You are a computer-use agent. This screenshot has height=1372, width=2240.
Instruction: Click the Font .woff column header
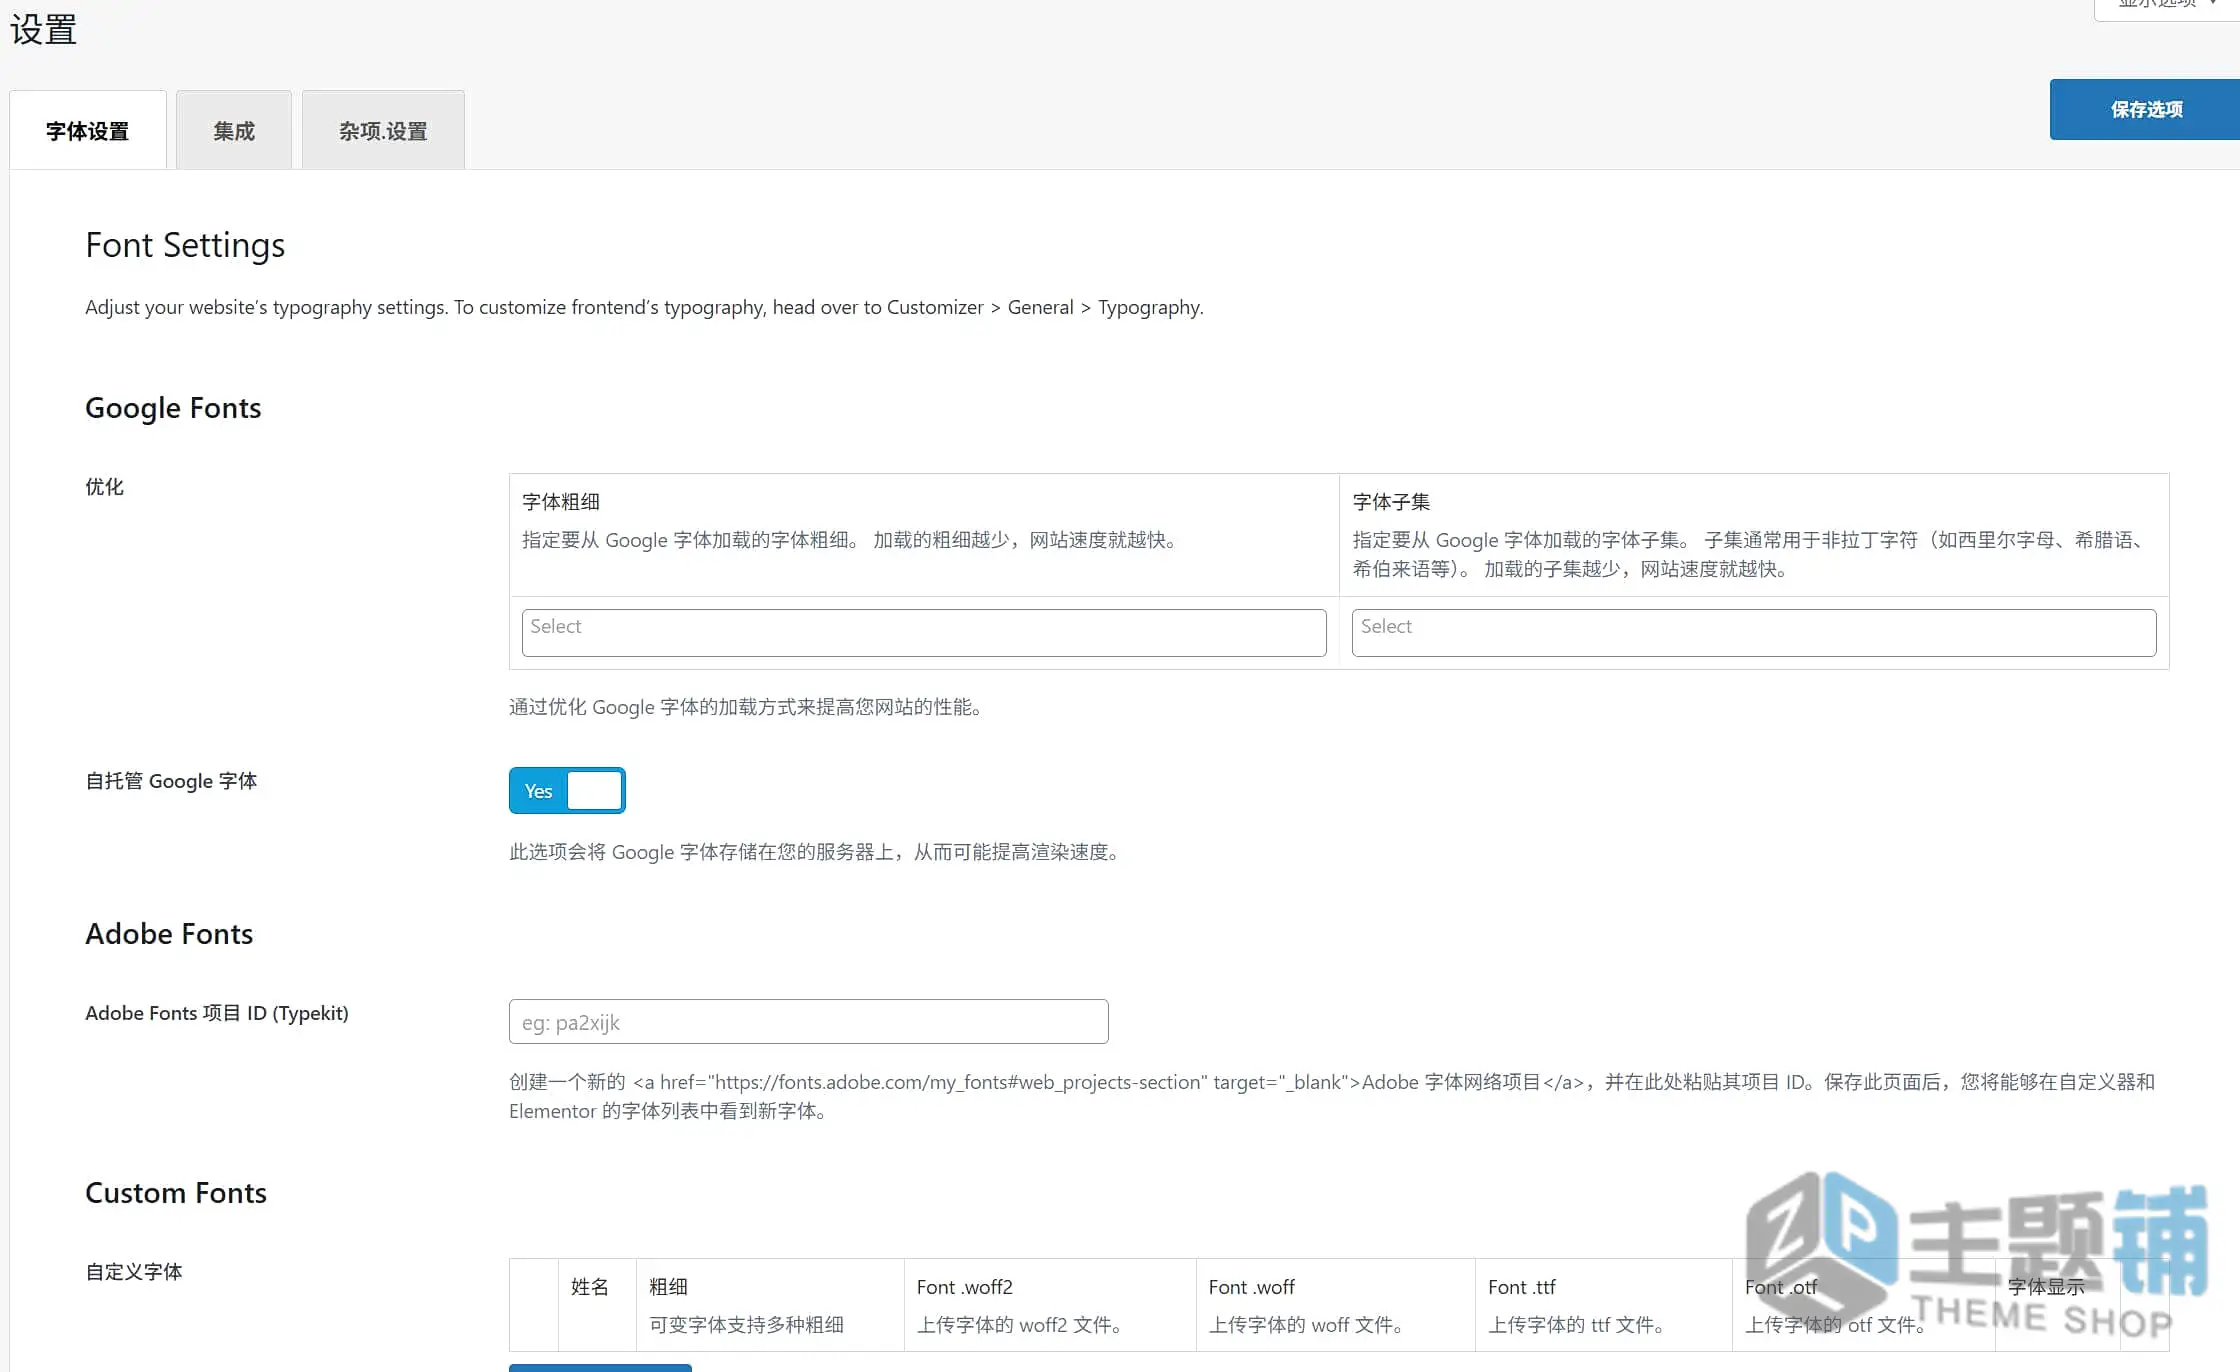coord(1252,1287)
